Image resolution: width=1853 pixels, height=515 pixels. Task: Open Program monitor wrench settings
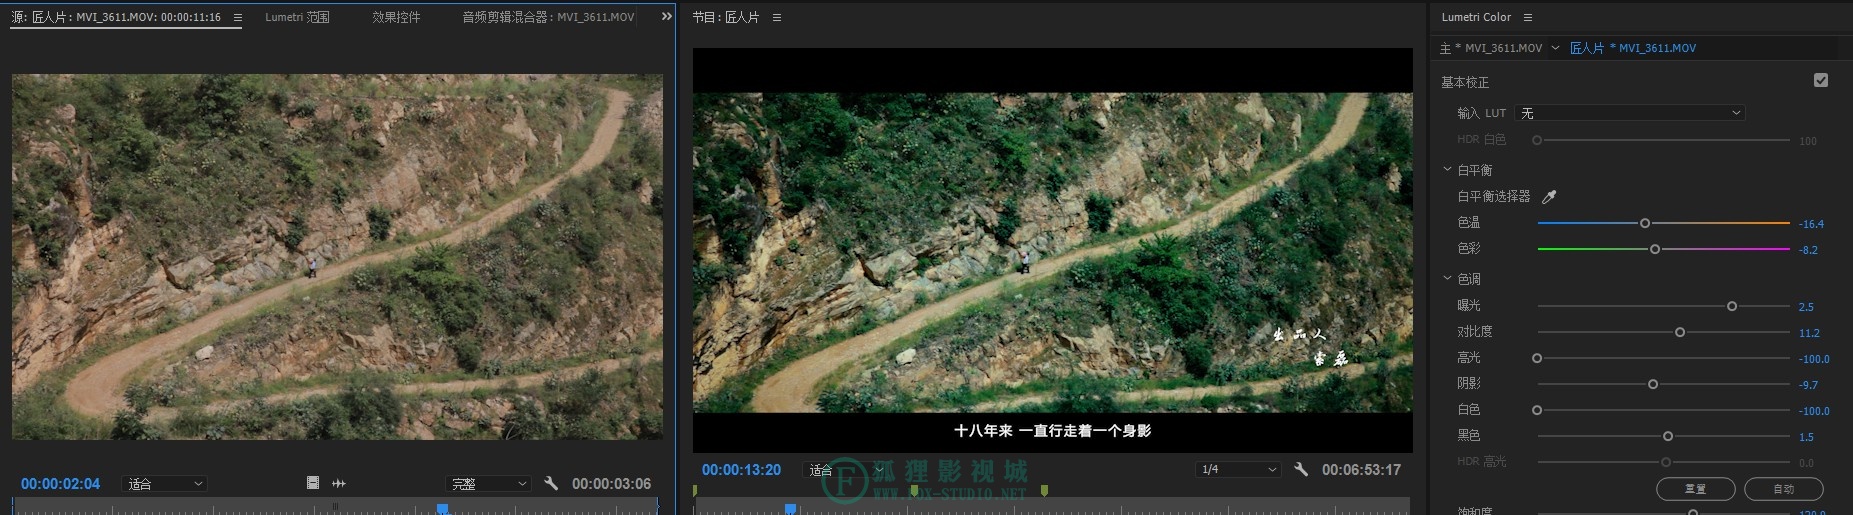click(x=1301, y=469)
